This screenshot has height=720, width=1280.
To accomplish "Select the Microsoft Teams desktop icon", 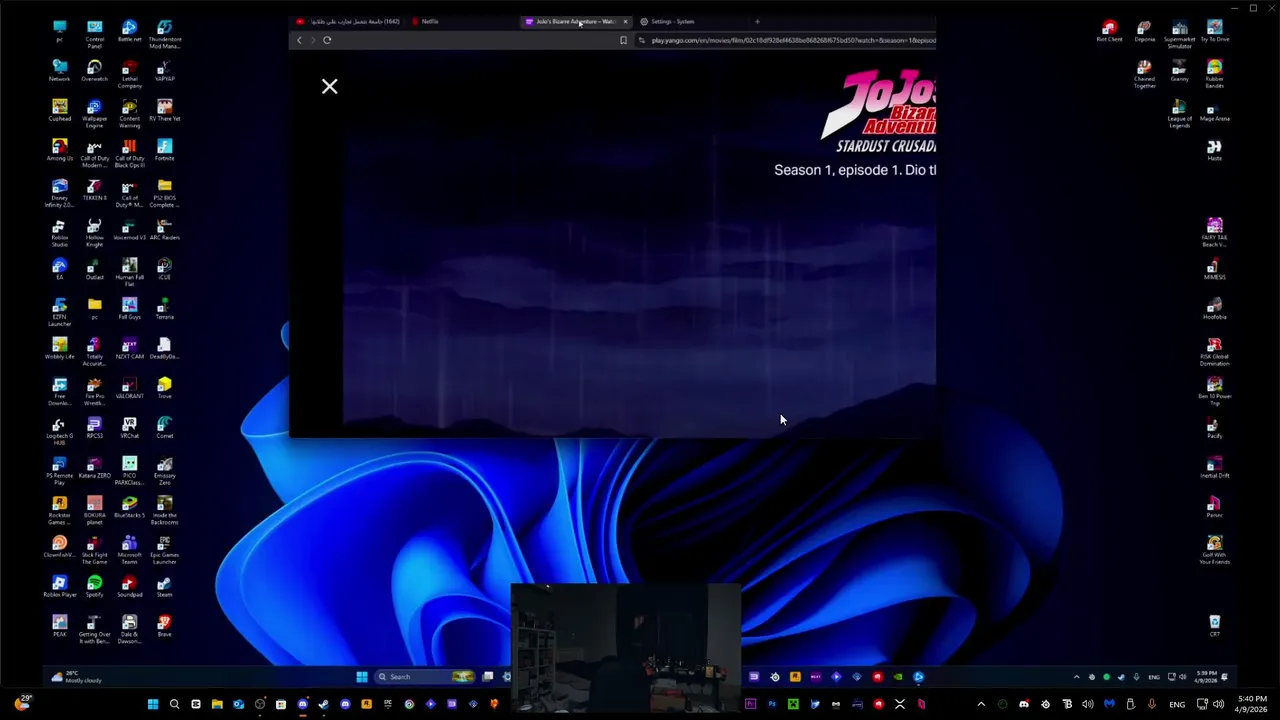I will click(x=129, y=550).
